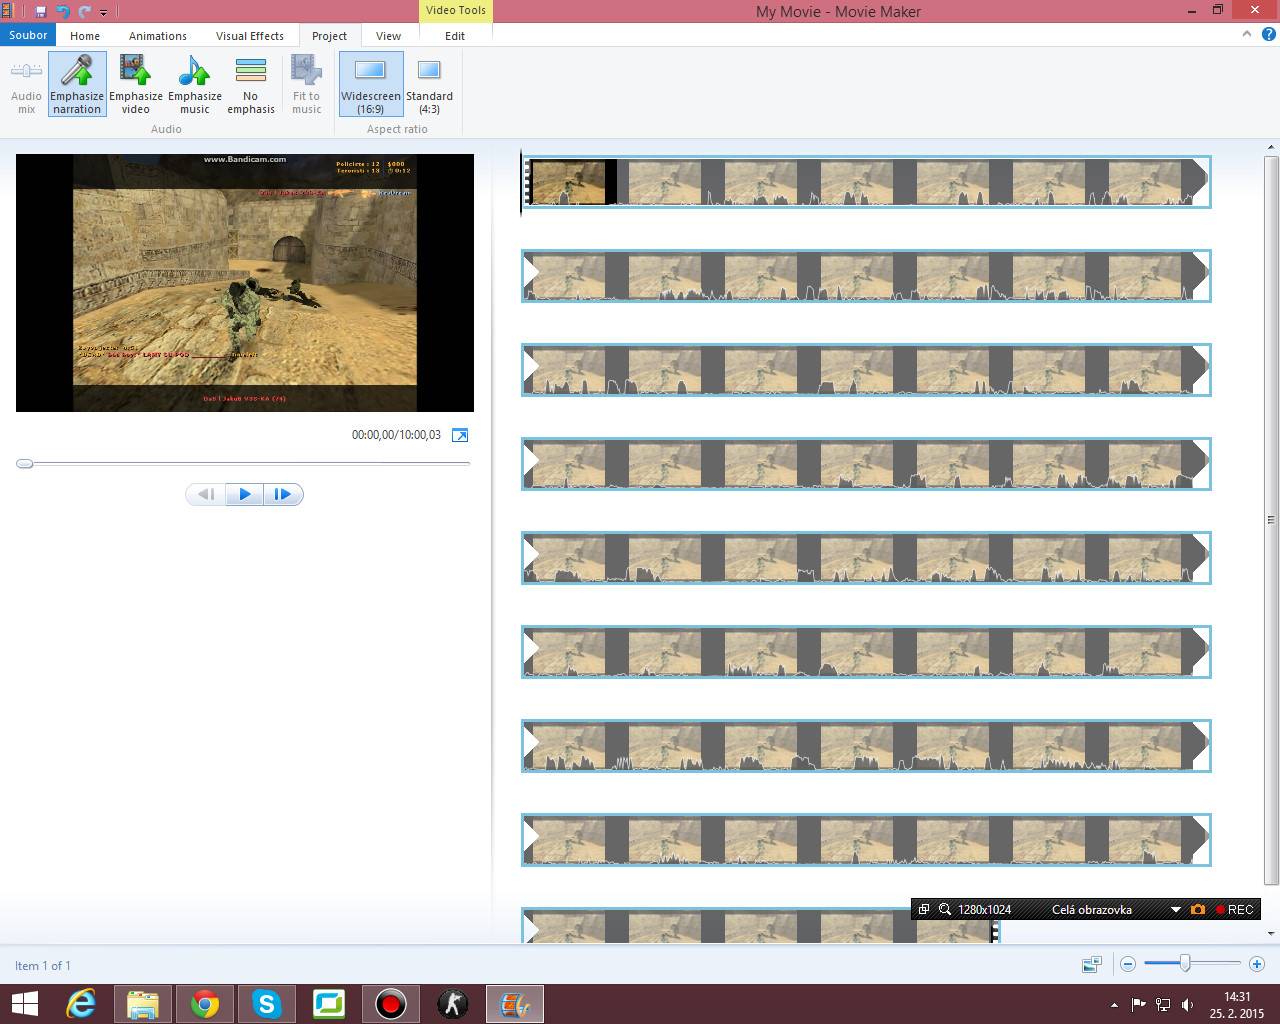Set aspect ratio to Widescreen (16:9)
Image resolution: width=1280 pixels, height=1024 pixels.
pos(371,84)
